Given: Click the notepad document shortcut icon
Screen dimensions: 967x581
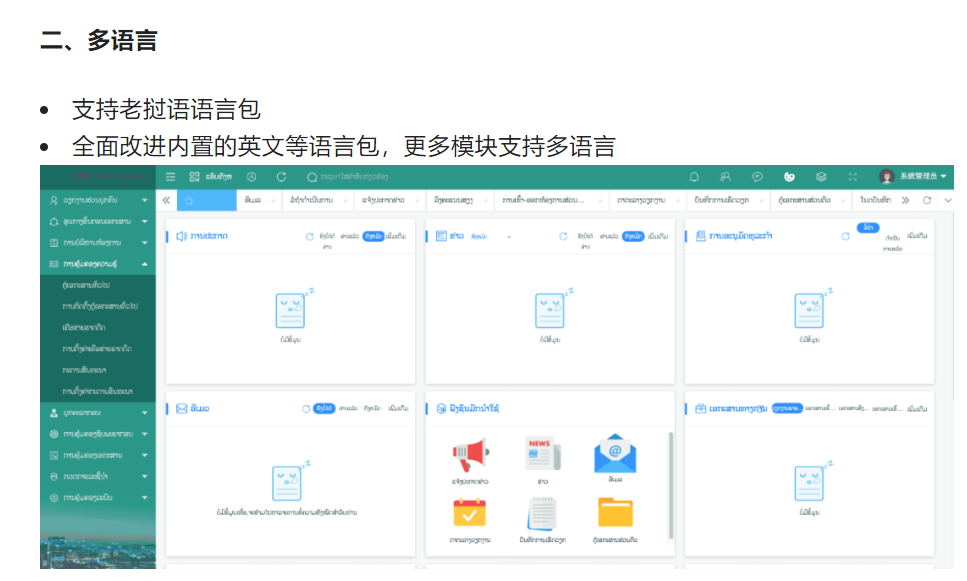Looking at the screenshot, I should pos(542,512).
